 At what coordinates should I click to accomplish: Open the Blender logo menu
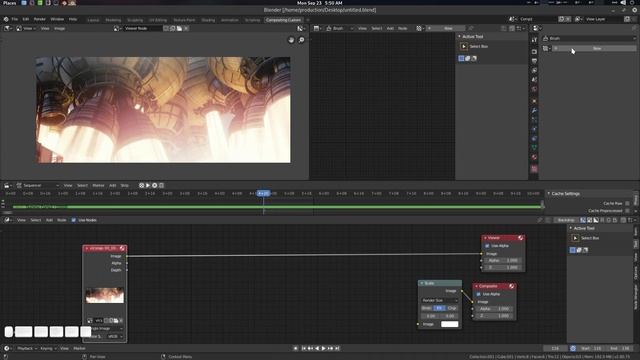point(6,19)
